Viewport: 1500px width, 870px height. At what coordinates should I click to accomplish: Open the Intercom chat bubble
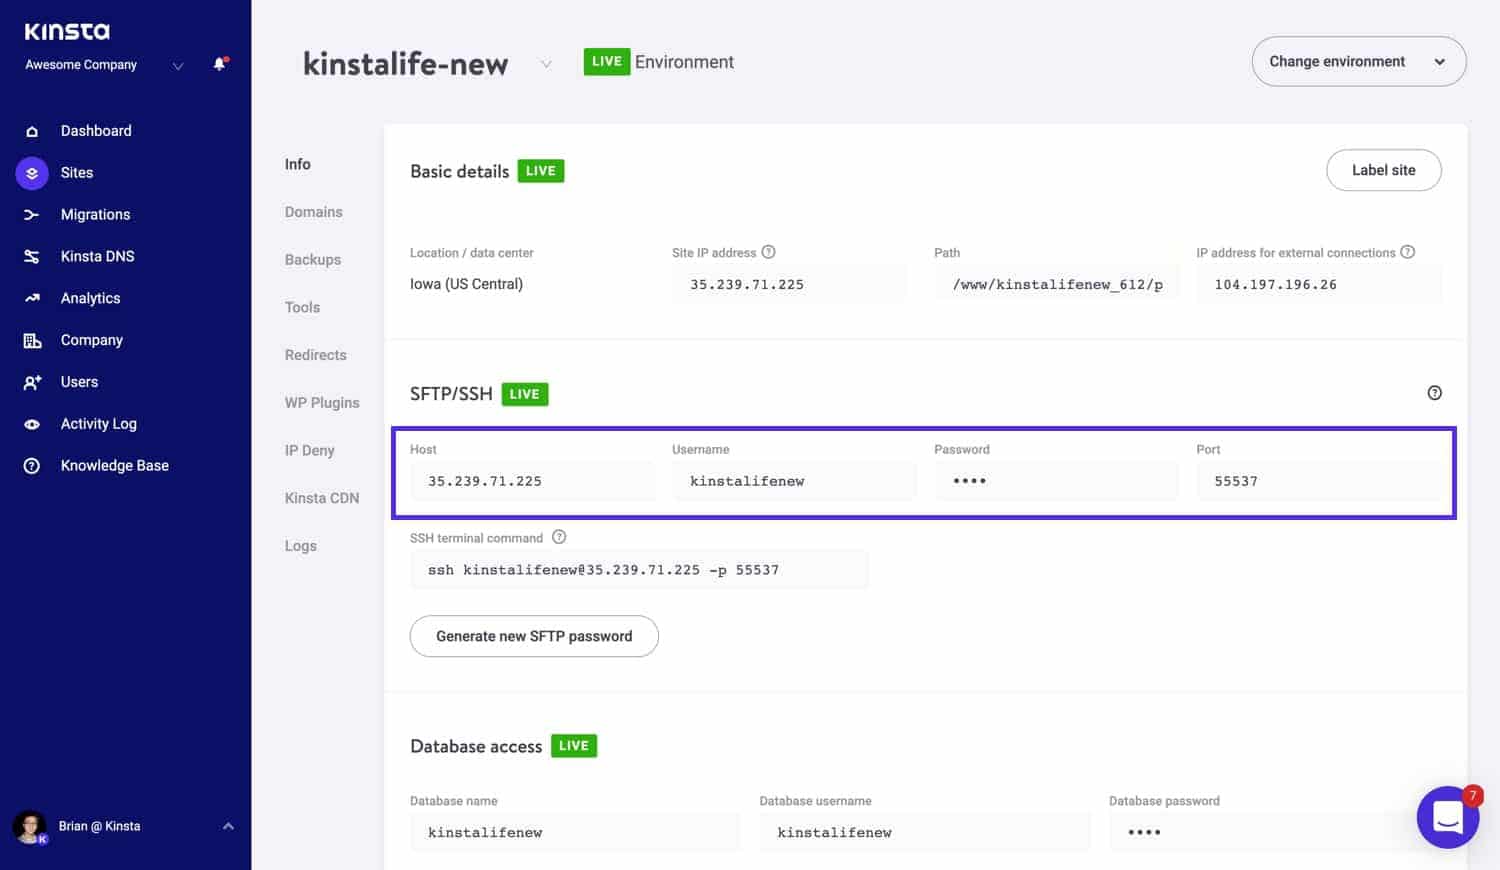pos(1448,817)
